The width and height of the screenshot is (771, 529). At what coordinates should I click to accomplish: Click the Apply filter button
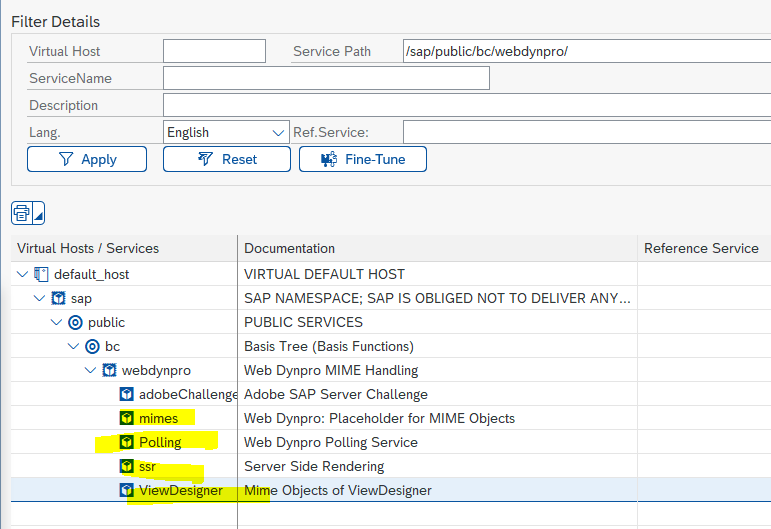tap(87, 159)
